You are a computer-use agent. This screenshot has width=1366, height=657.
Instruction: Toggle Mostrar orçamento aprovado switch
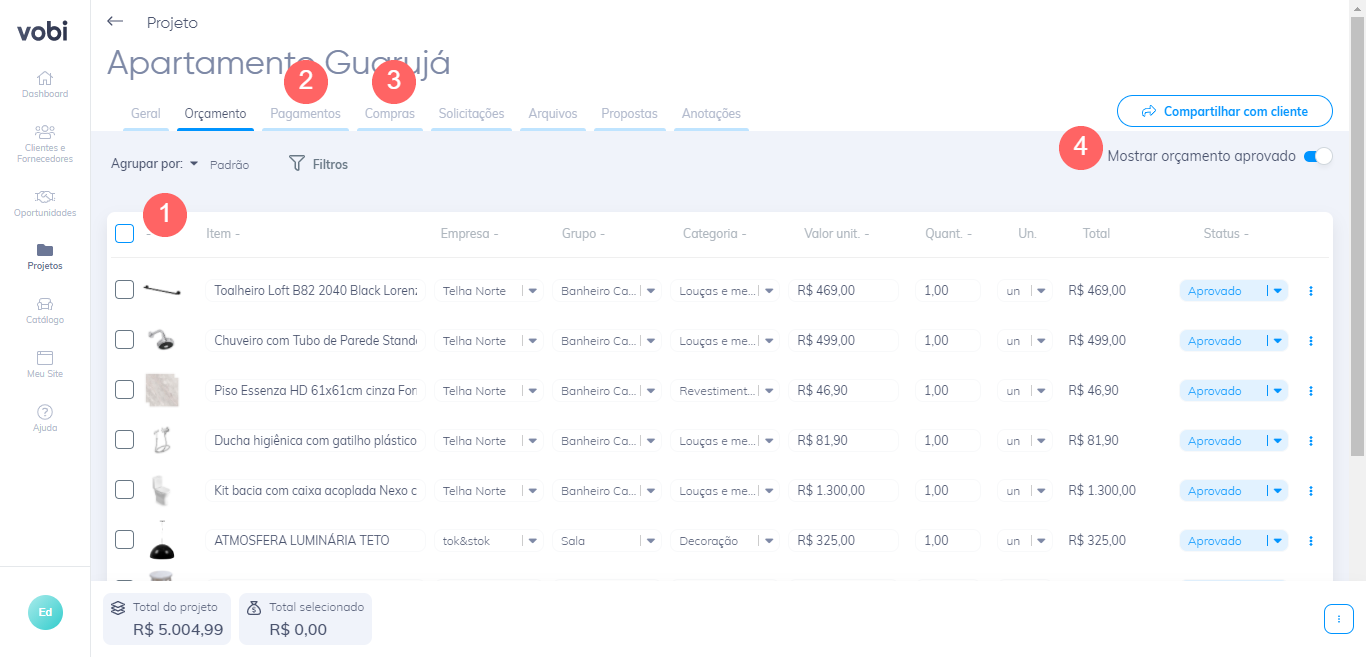1318,156
